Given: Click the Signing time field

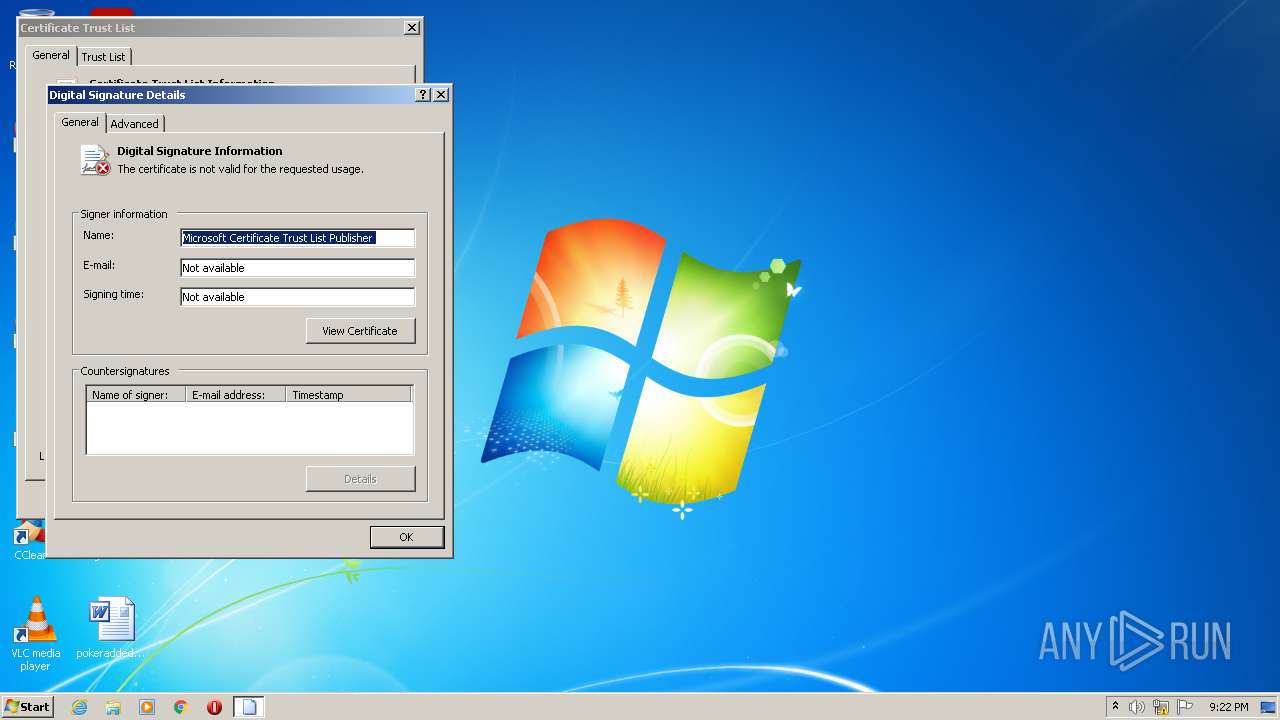Looking at the screenshot, I should tap(297, 297).
